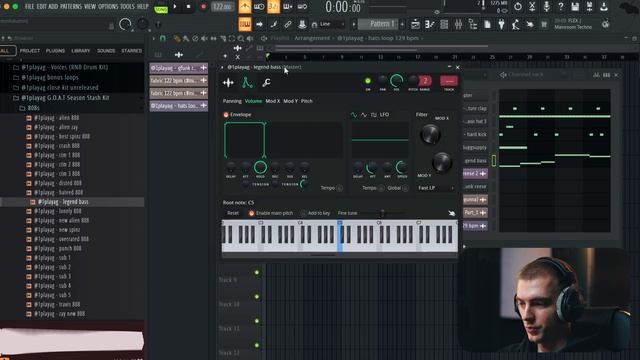Toggle the envelope Tempo switch
This screenshot has width=640, height=360.
[340, 188]
